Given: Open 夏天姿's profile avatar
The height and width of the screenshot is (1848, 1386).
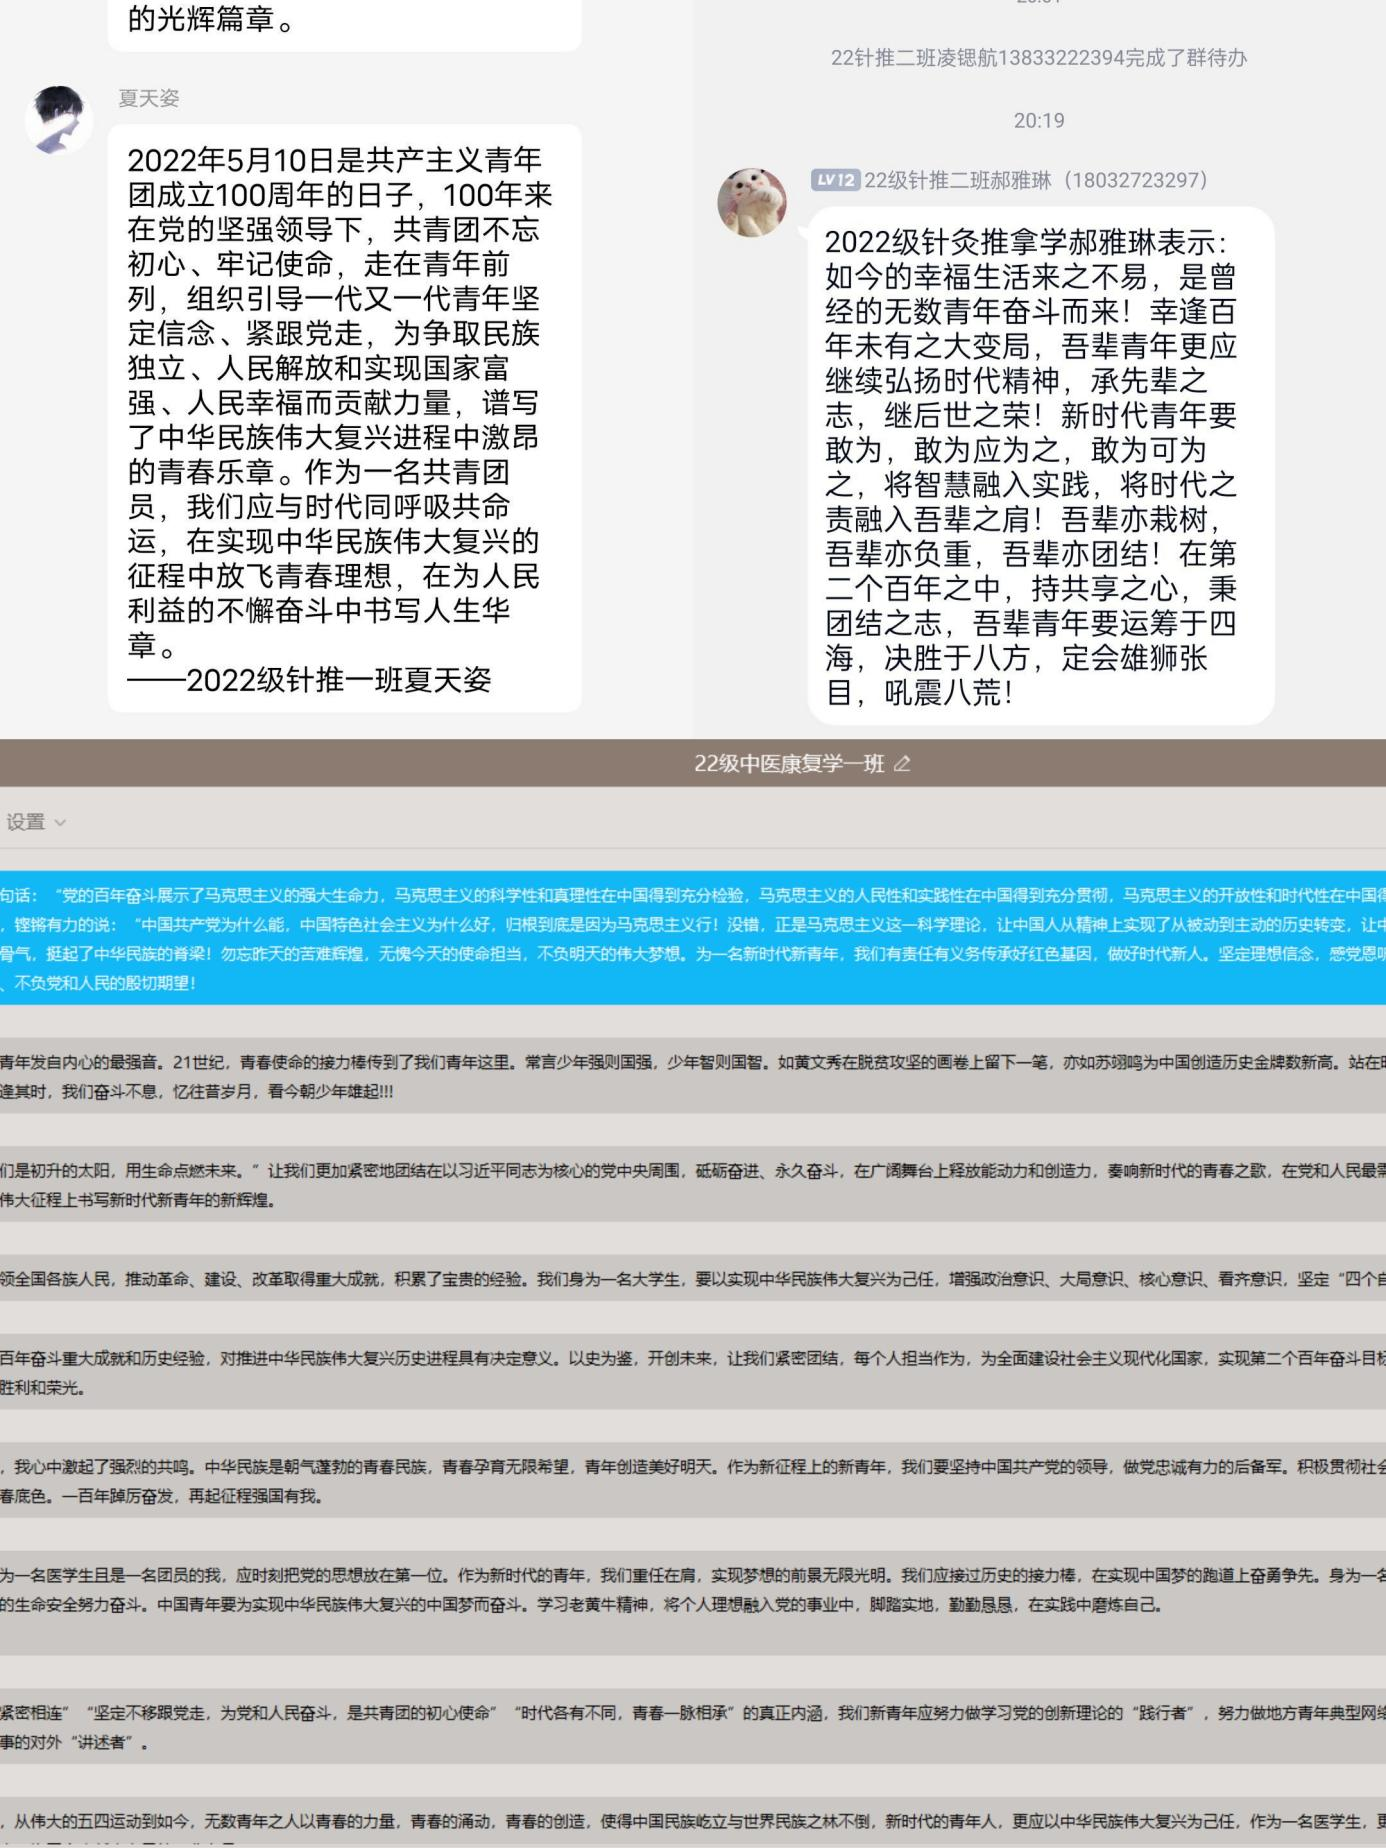Looking at the screenshot, I should click(59, 120).
